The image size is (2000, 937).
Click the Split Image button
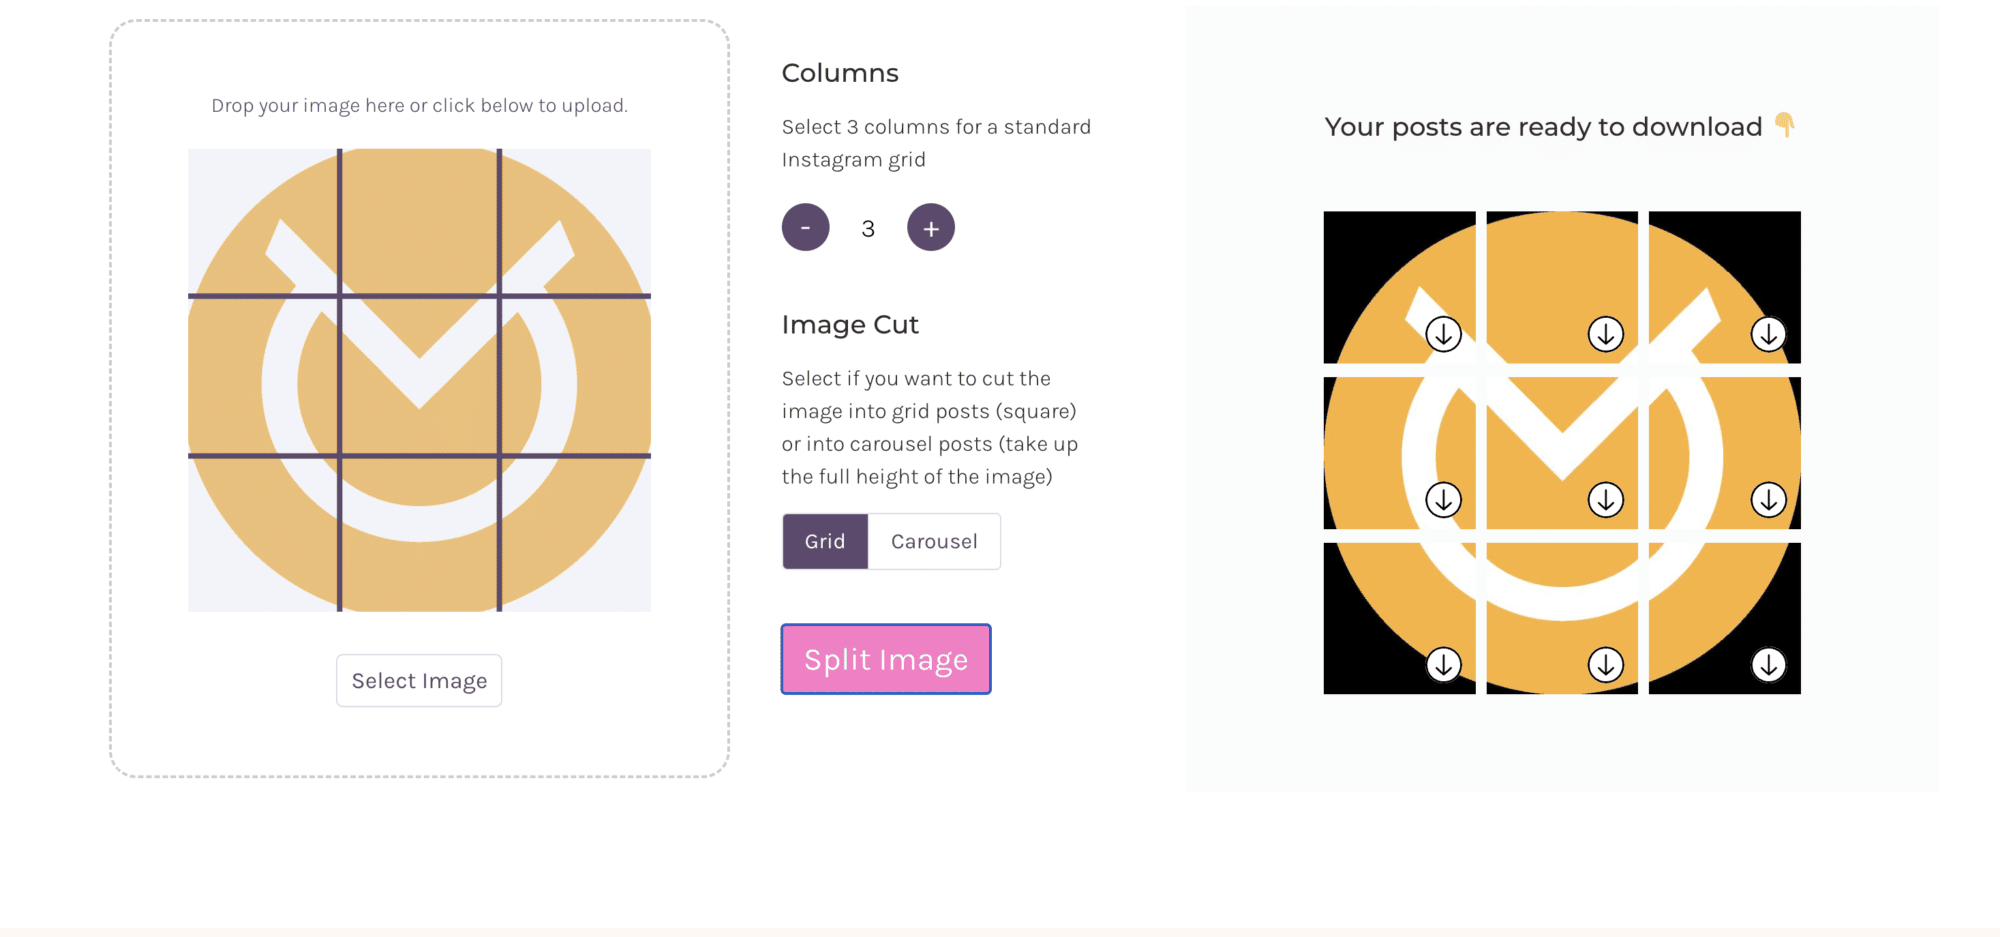point(886,659)
